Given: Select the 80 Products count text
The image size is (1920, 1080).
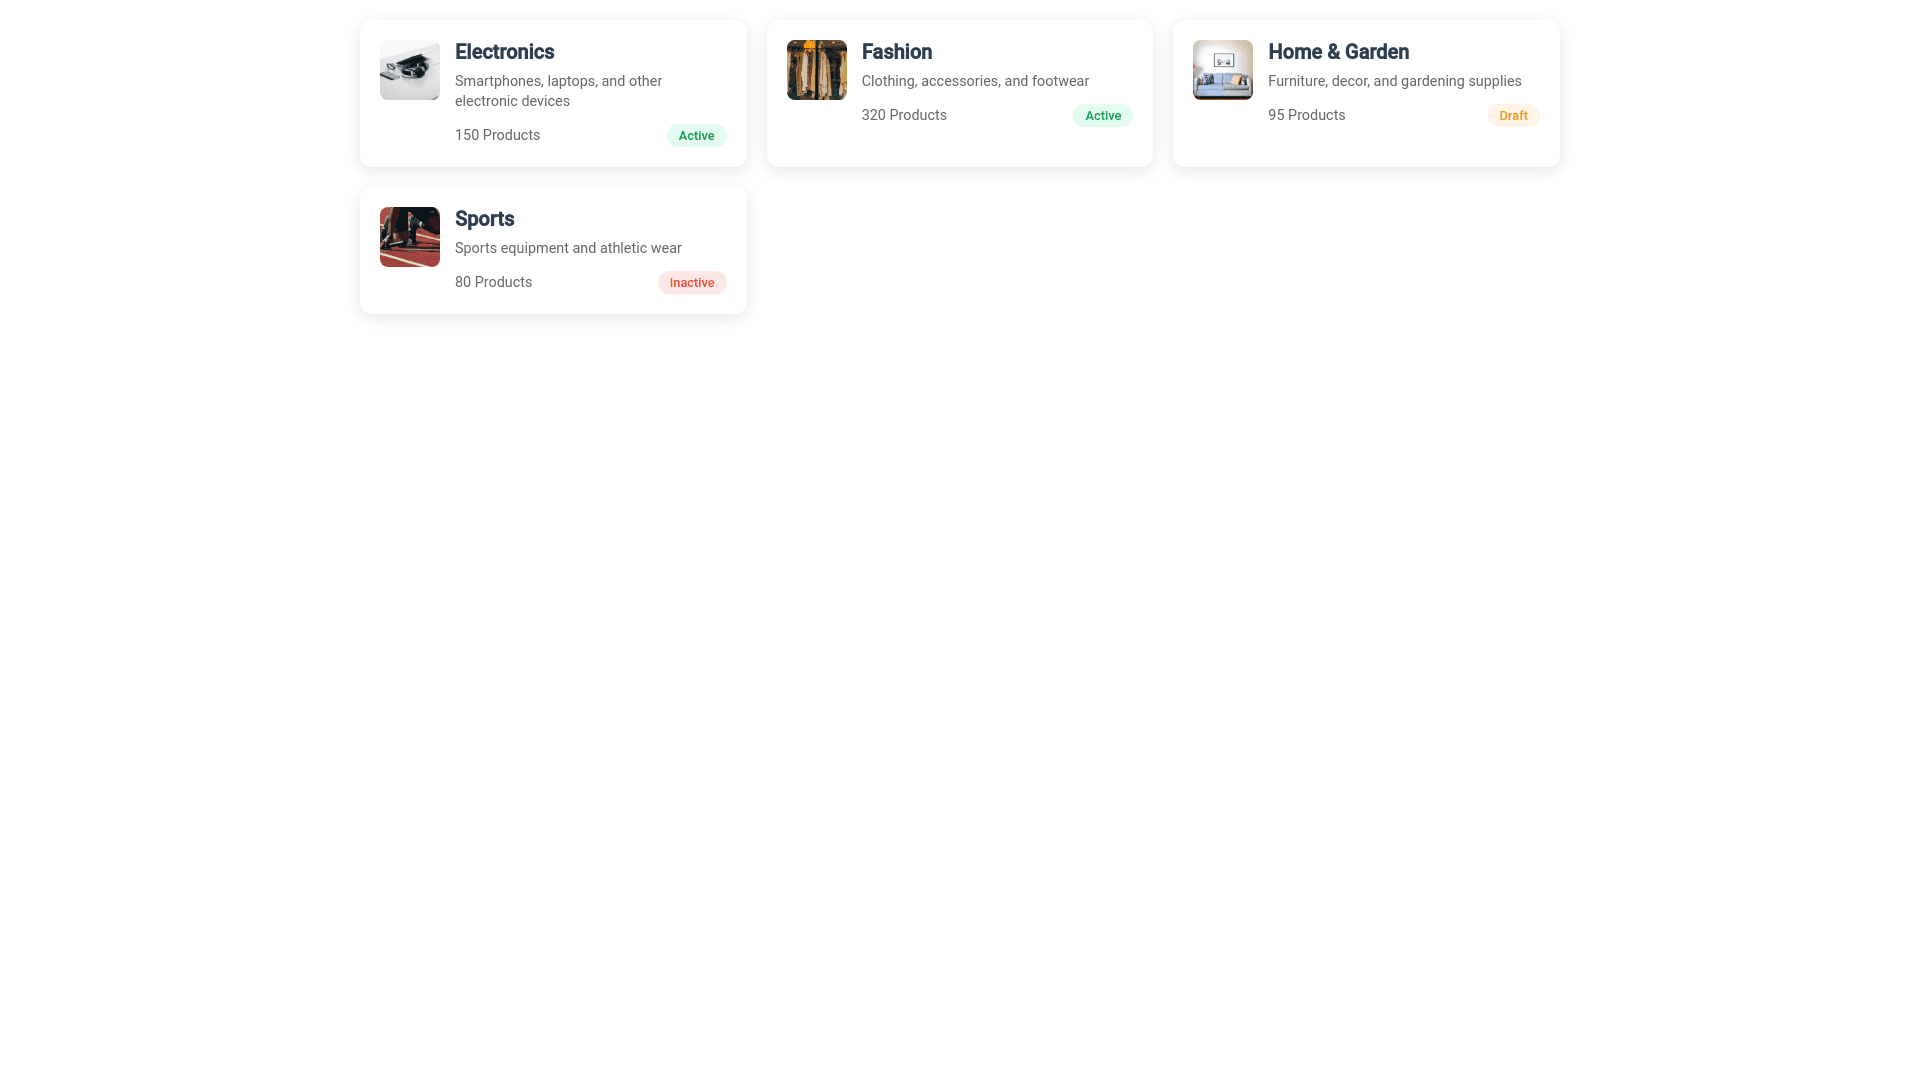Looking at the screenshot, I should tap(493, 282).
